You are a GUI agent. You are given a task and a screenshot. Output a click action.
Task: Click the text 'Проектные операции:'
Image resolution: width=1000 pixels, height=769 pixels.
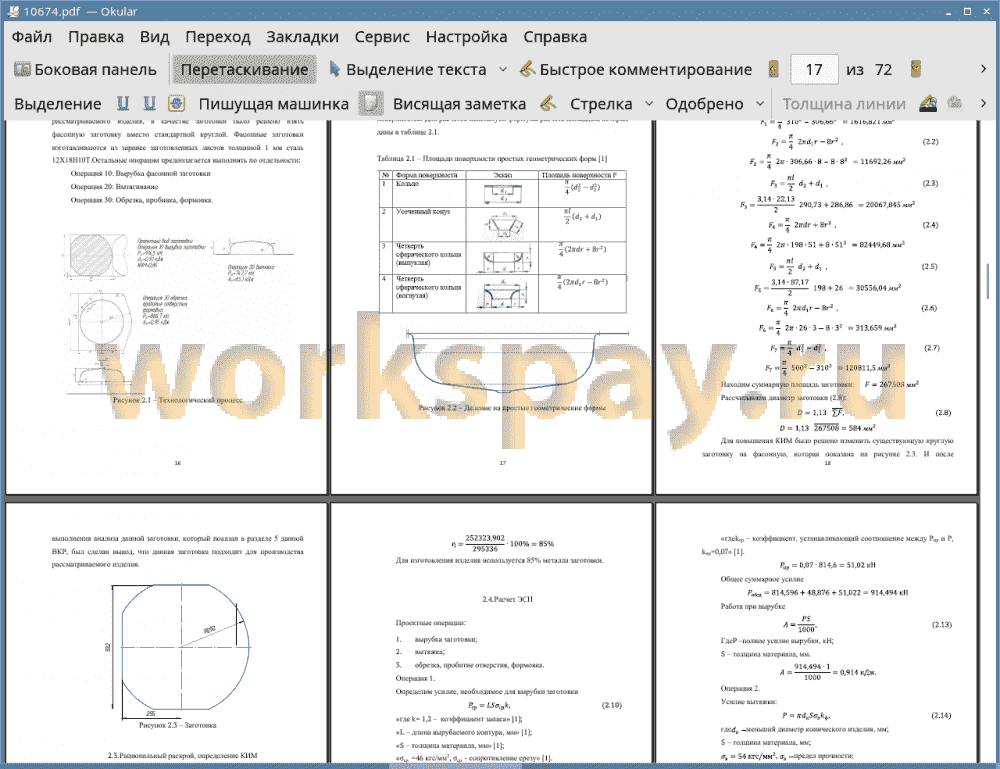[x=430, y=622]
